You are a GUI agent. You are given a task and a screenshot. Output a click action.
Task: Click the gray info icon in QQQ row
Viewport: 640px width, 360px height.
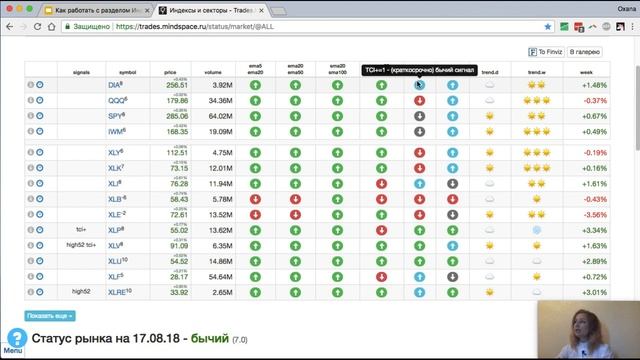click(x=31, y=100)
